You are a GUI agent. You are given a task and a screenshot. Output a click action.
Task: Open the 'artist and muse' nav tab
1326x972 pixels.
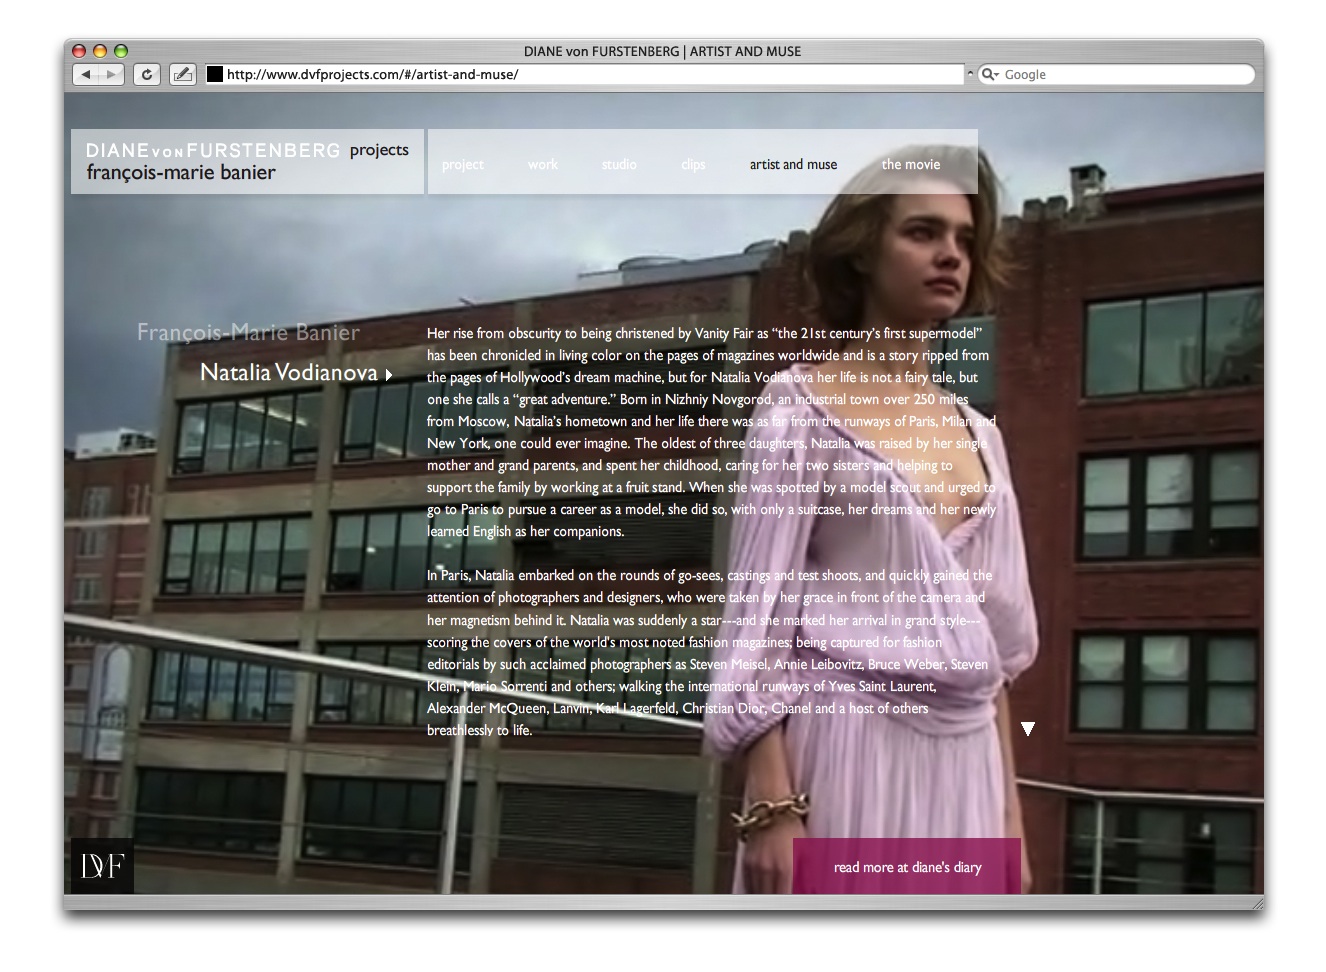point(793,164)
